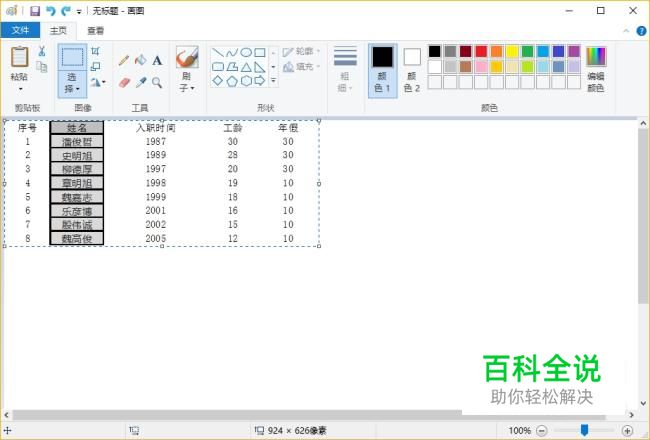Choose the Rectangle shape
This screenshot has width=650, height=440.
pos(260,53)
